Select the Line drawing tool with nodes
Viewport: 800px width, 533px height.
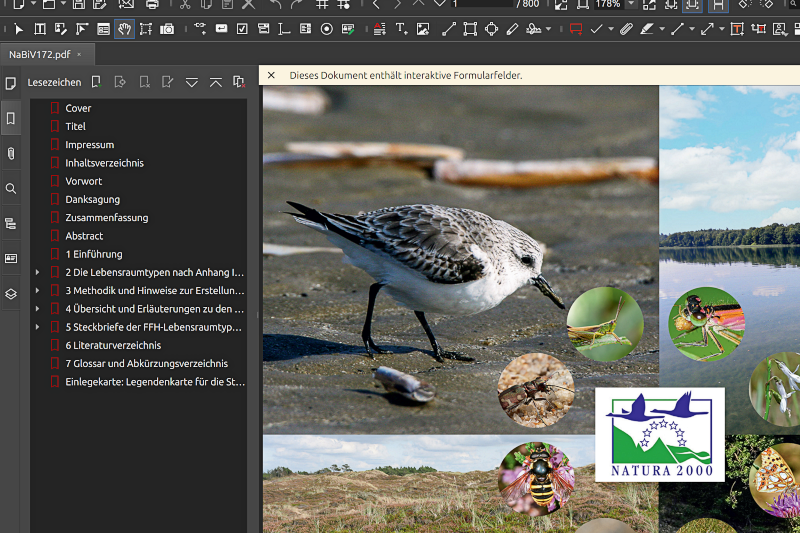click(x=449, y=29)
